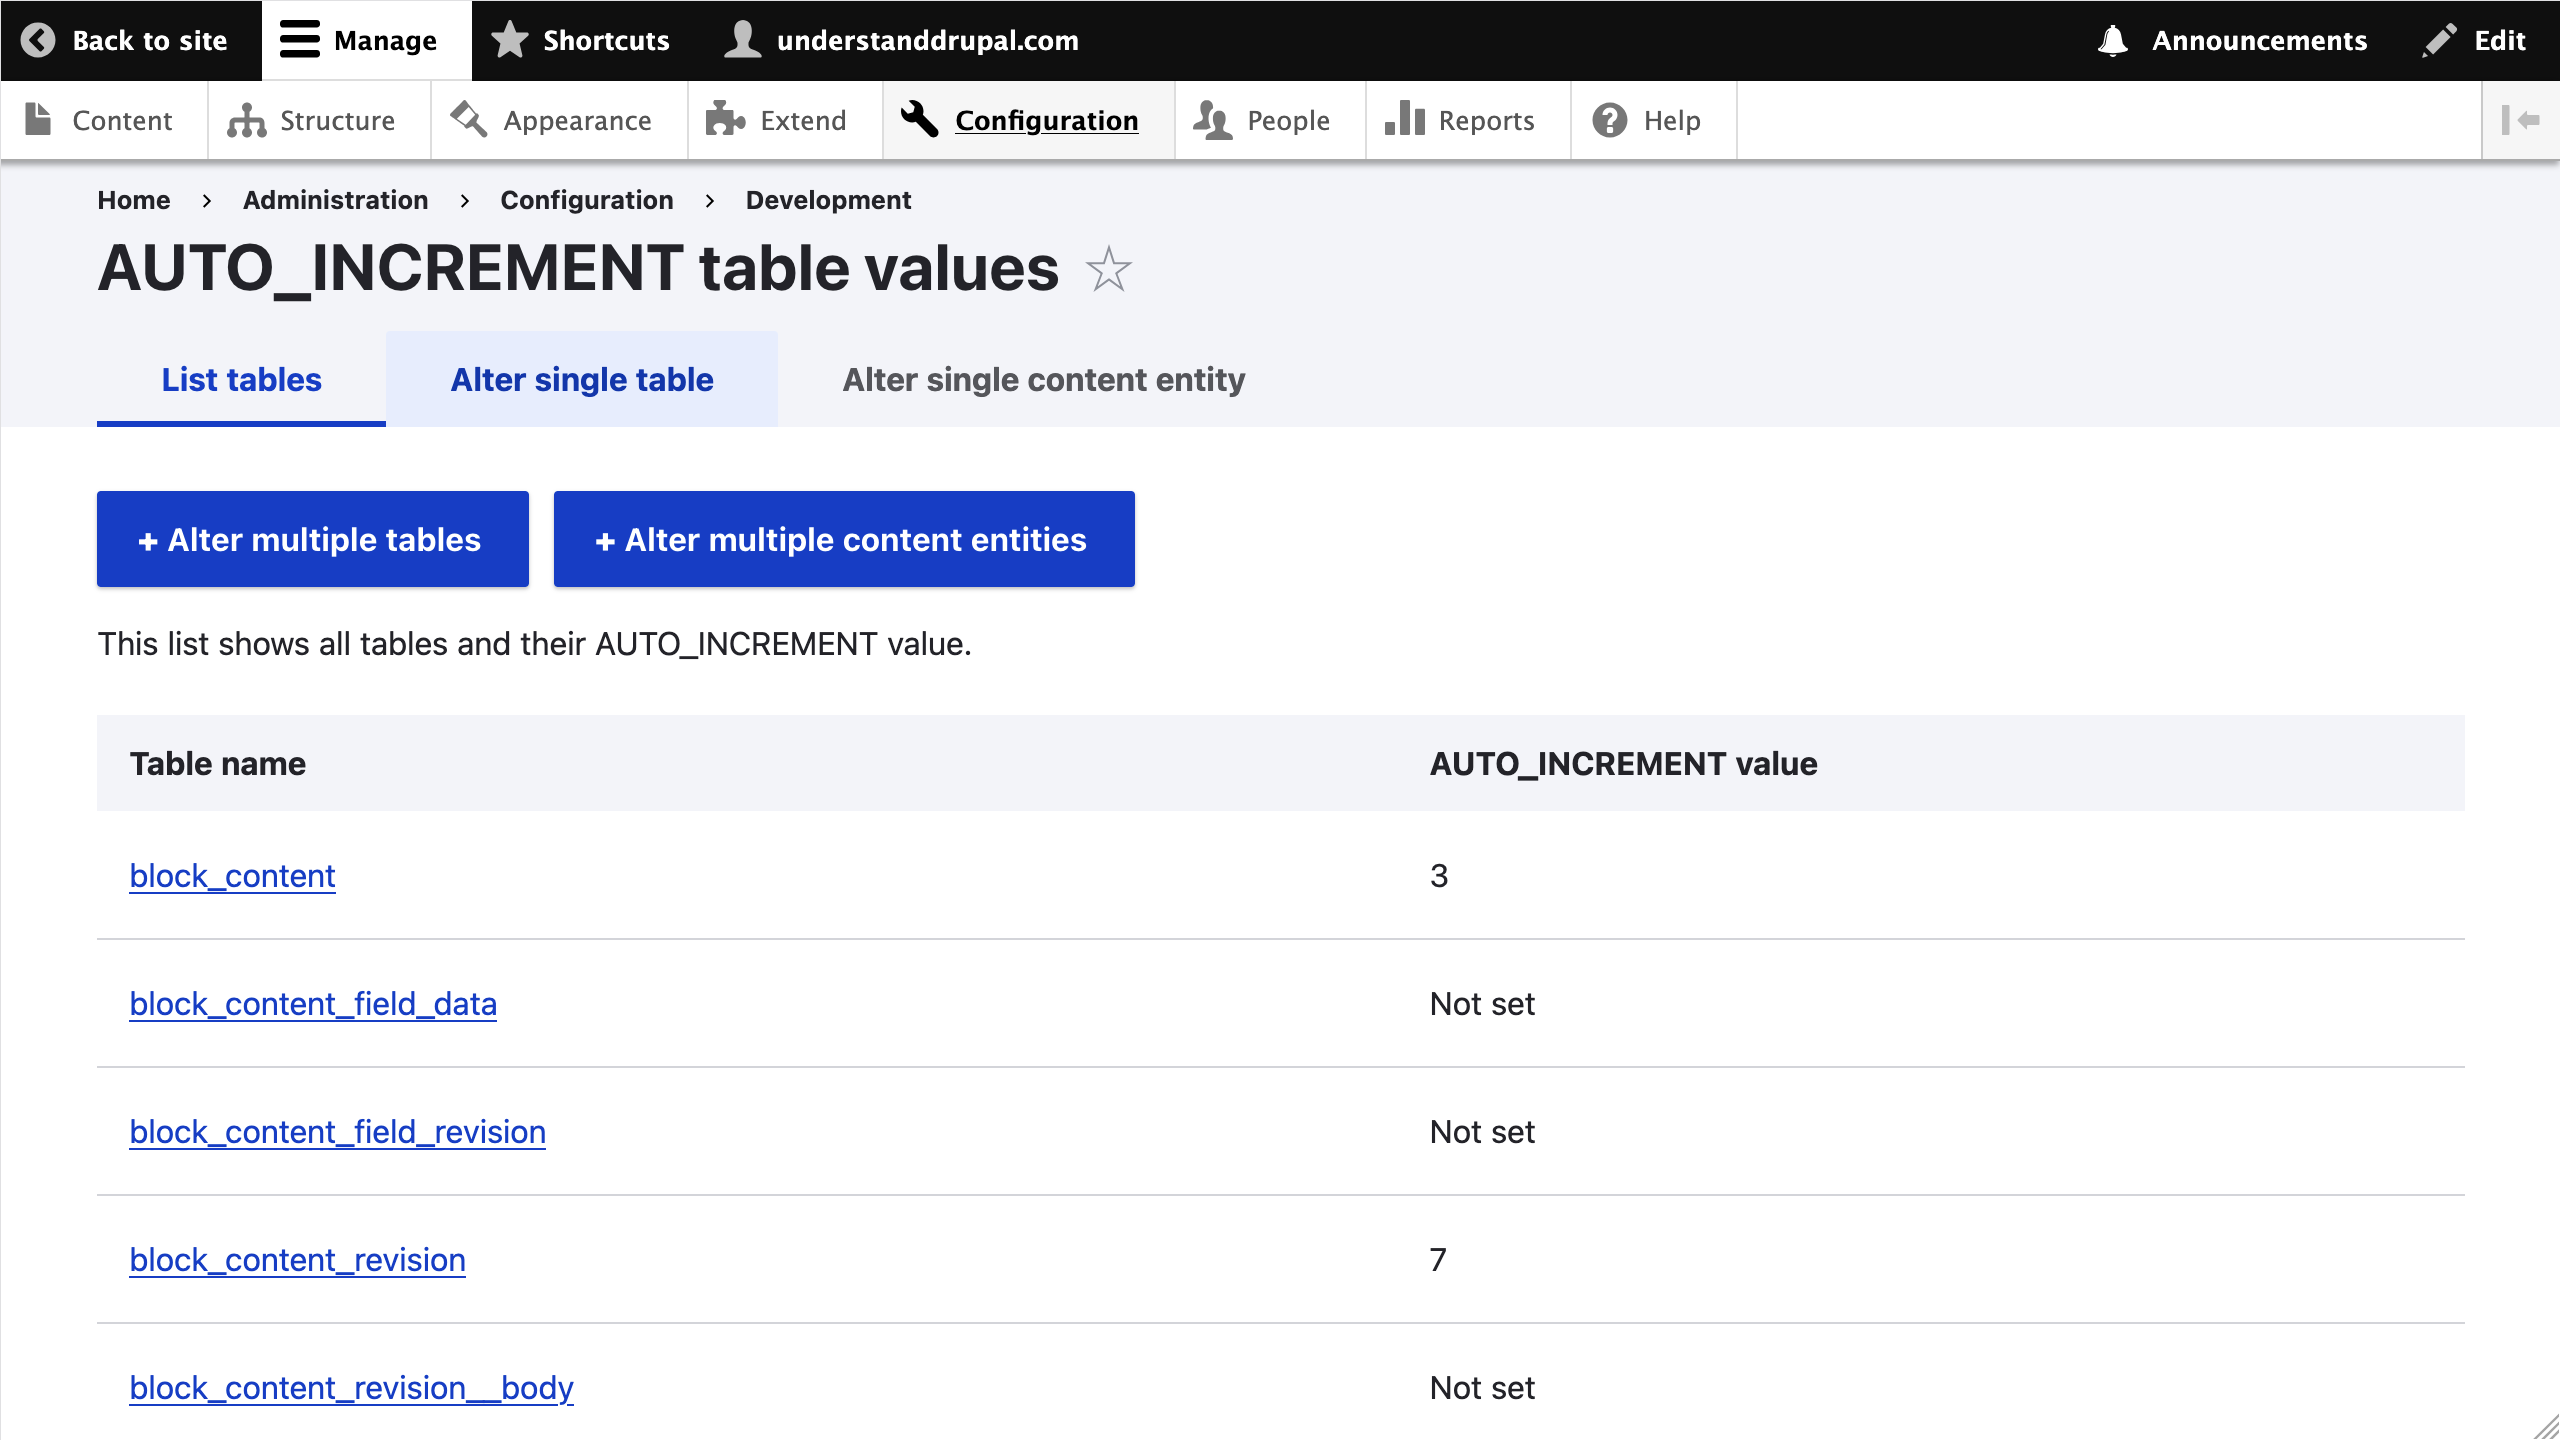The height and width of the screenshot is (1440, 2560).
Task: Open block_content_field_data table link
Action: (313, 1003)
